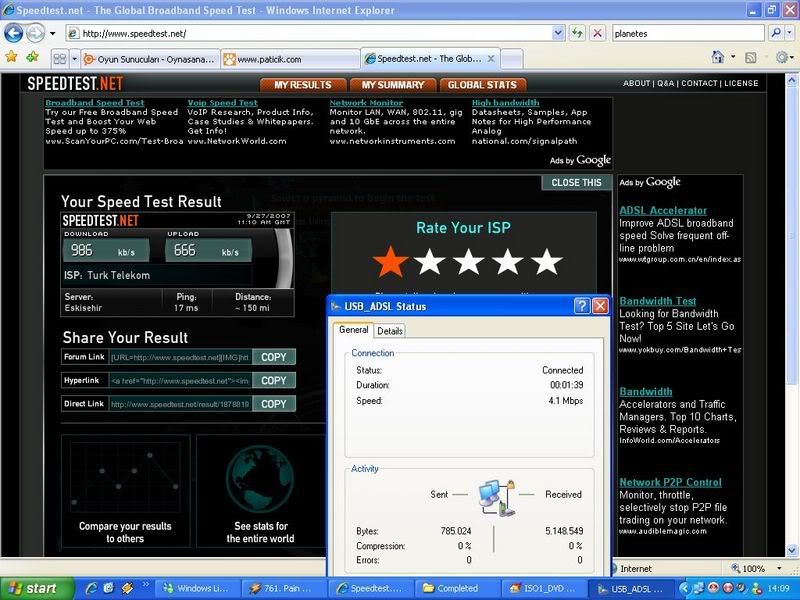This screenshot has width=800, height=600.
Task: Switch to the 'Completed' folder taskbar button
Action: click(x=457, y=588)
